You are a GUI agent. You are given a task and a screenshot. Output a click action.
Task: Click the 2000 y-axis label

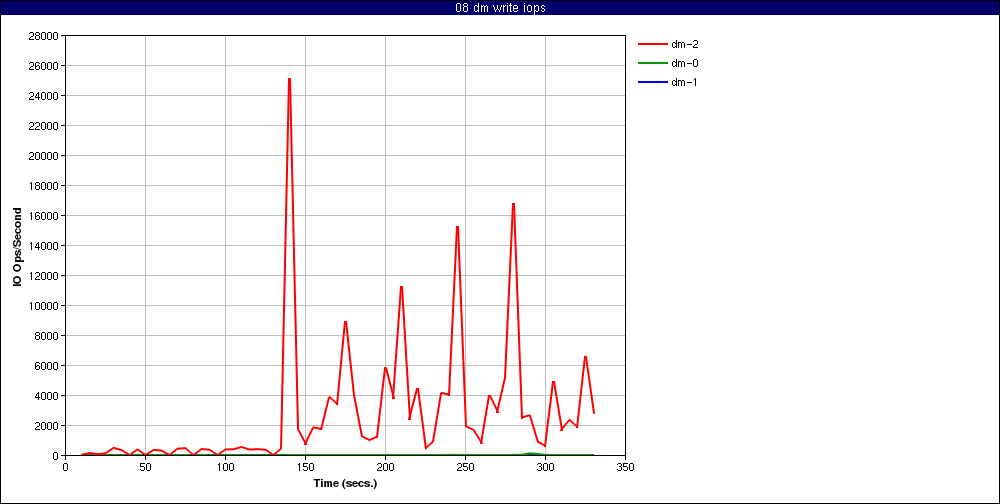pyautogui.click(x=47, y=426)
